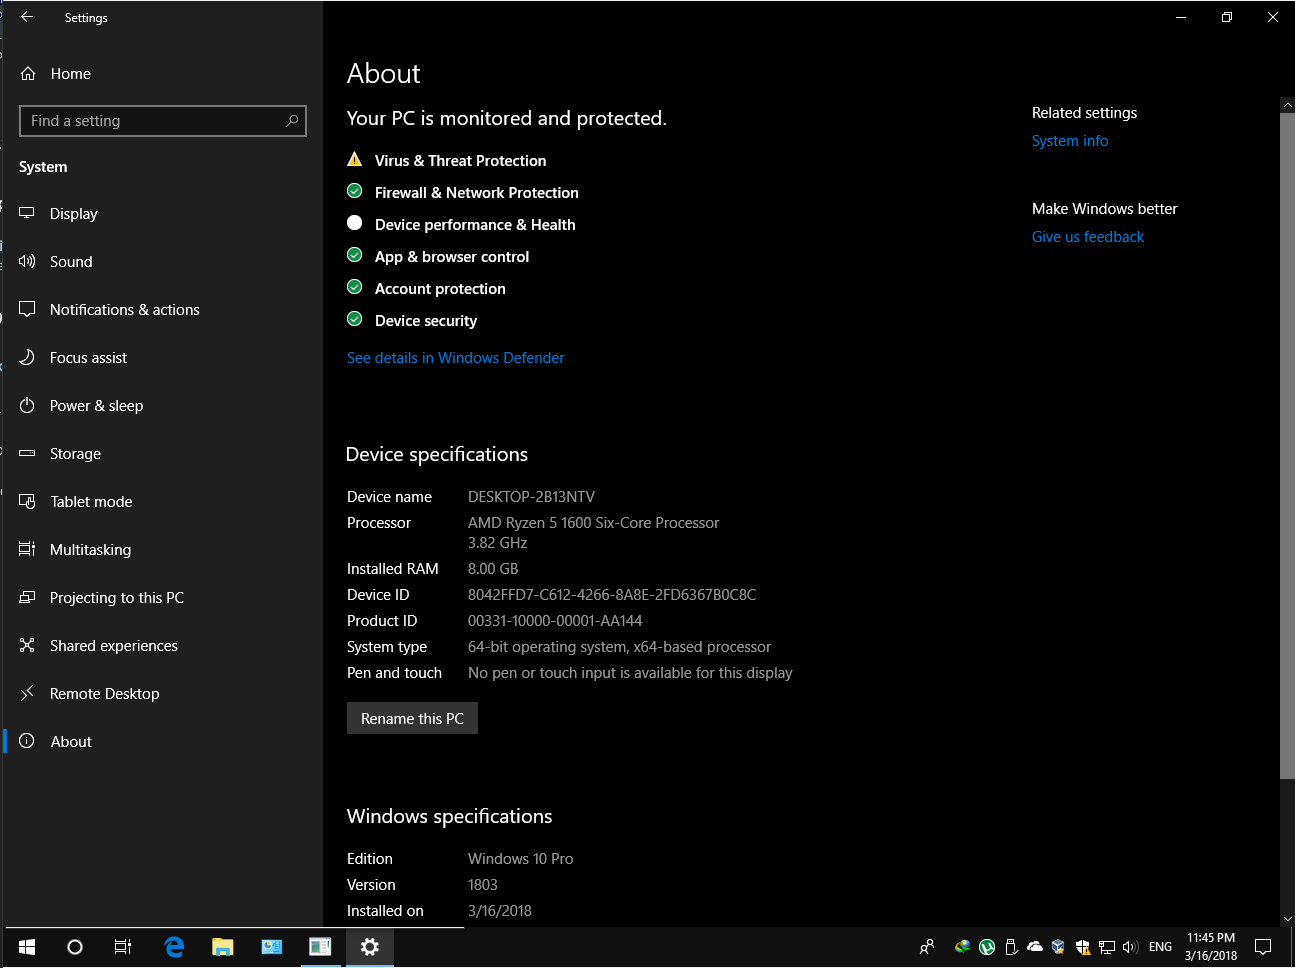Open See details in Windows Defender link
Screen dimensions: 1295x968
pyautogui.click(x=455, y=358)
